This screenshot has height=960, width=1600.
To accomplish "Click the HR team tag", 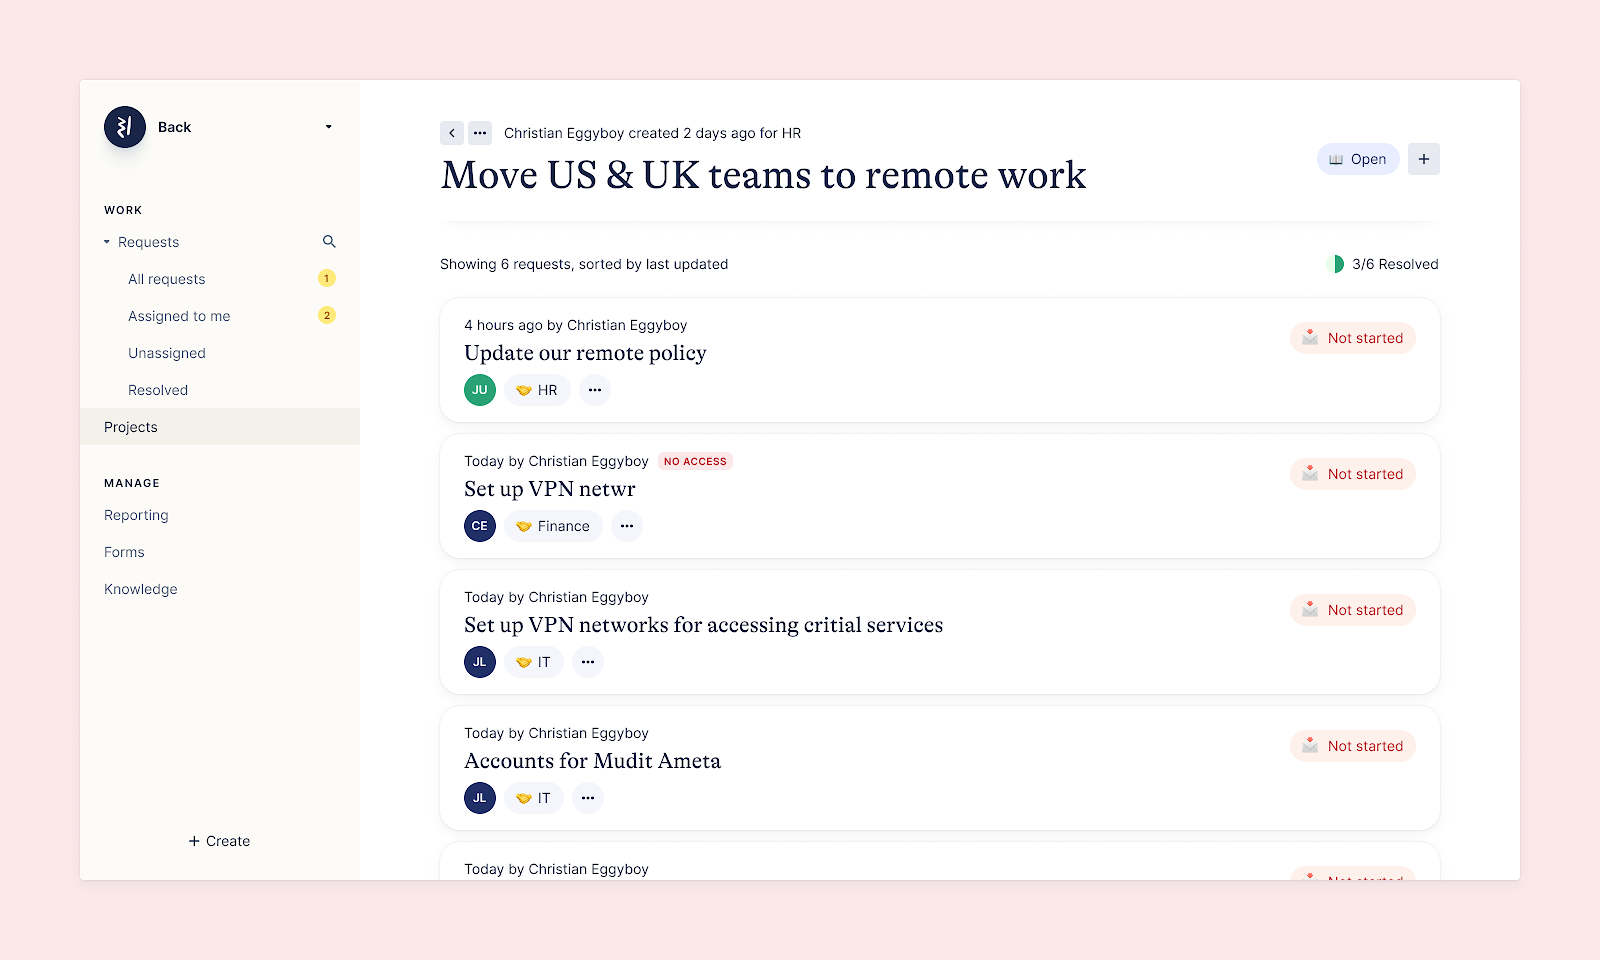I will click(537, 390).
